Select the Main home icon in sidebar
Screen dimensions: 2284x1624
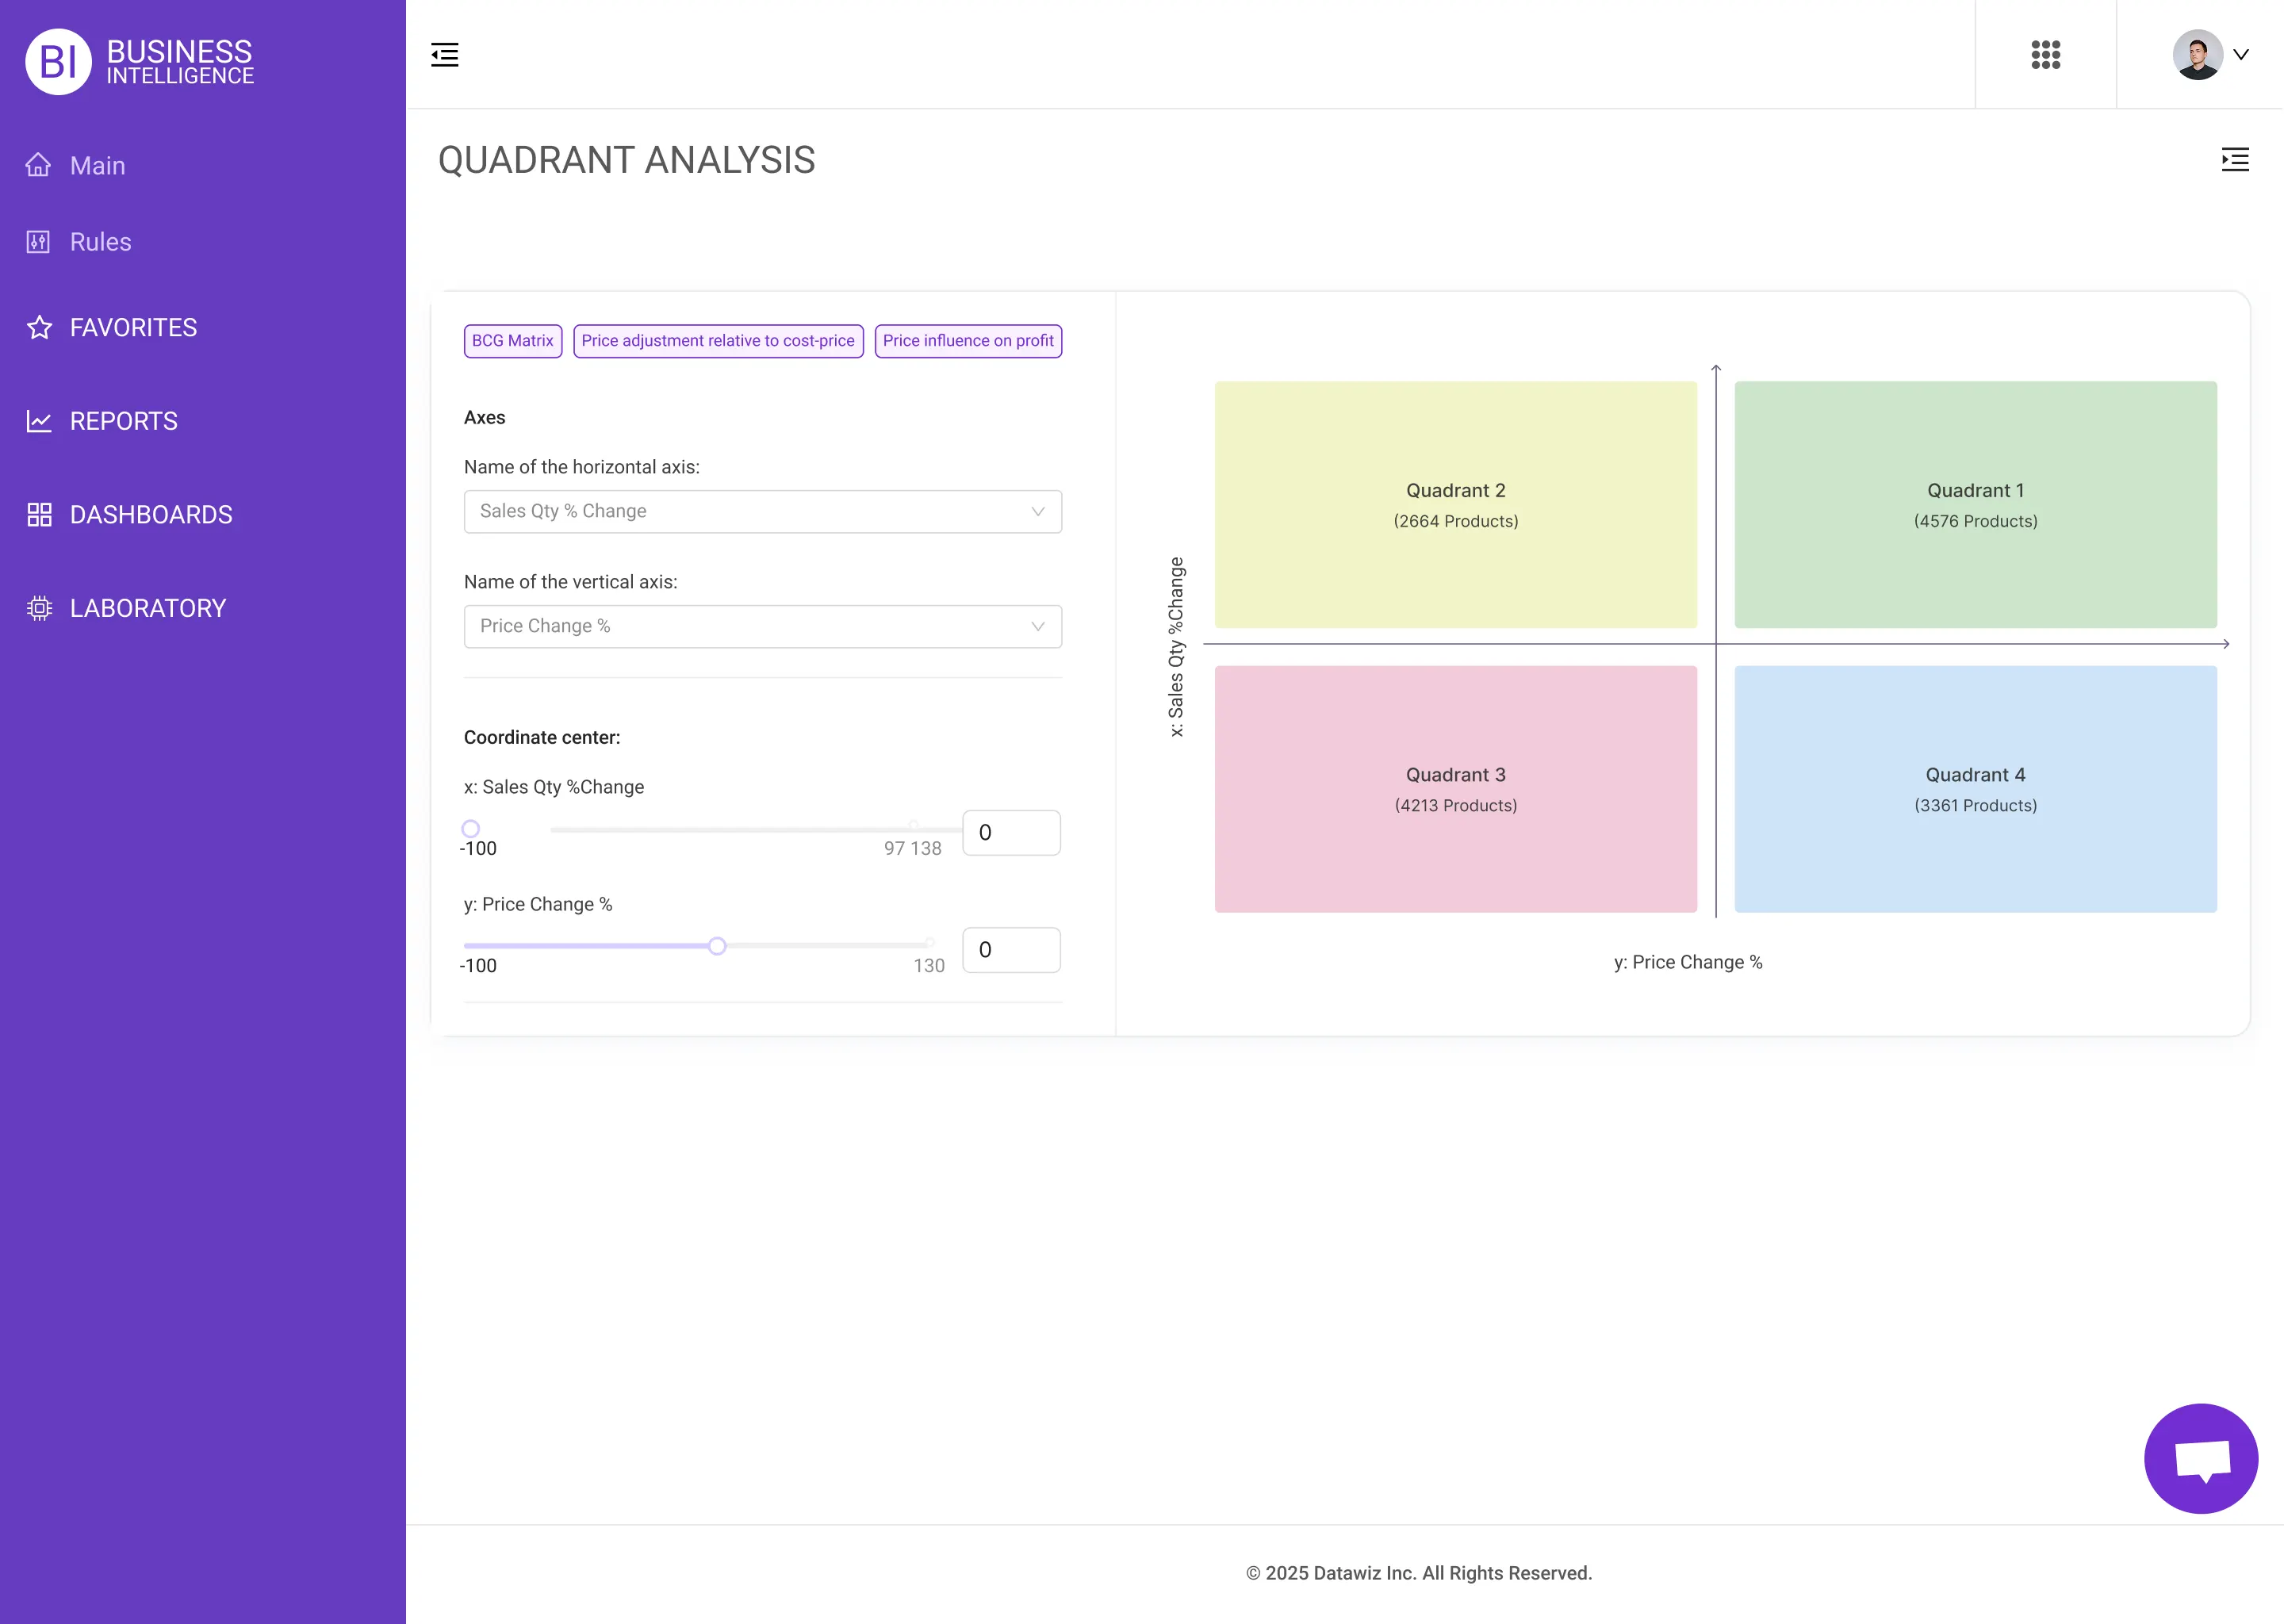tap(38, 164)
